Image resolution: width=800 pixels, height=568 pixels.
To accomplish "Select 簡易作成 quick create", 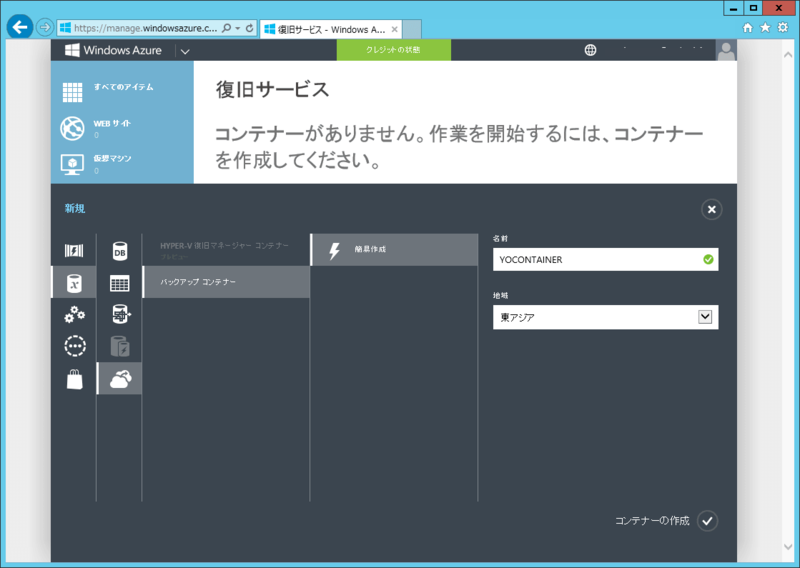I will [x=394, y=250].
